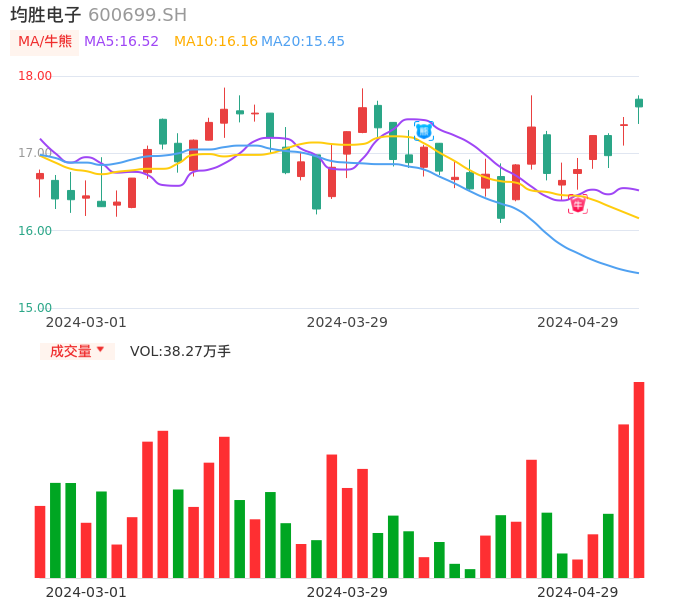Toggle the MA10:16.16 legend label
This screenshot has height=606, width=686.
(x=215, y=42)
